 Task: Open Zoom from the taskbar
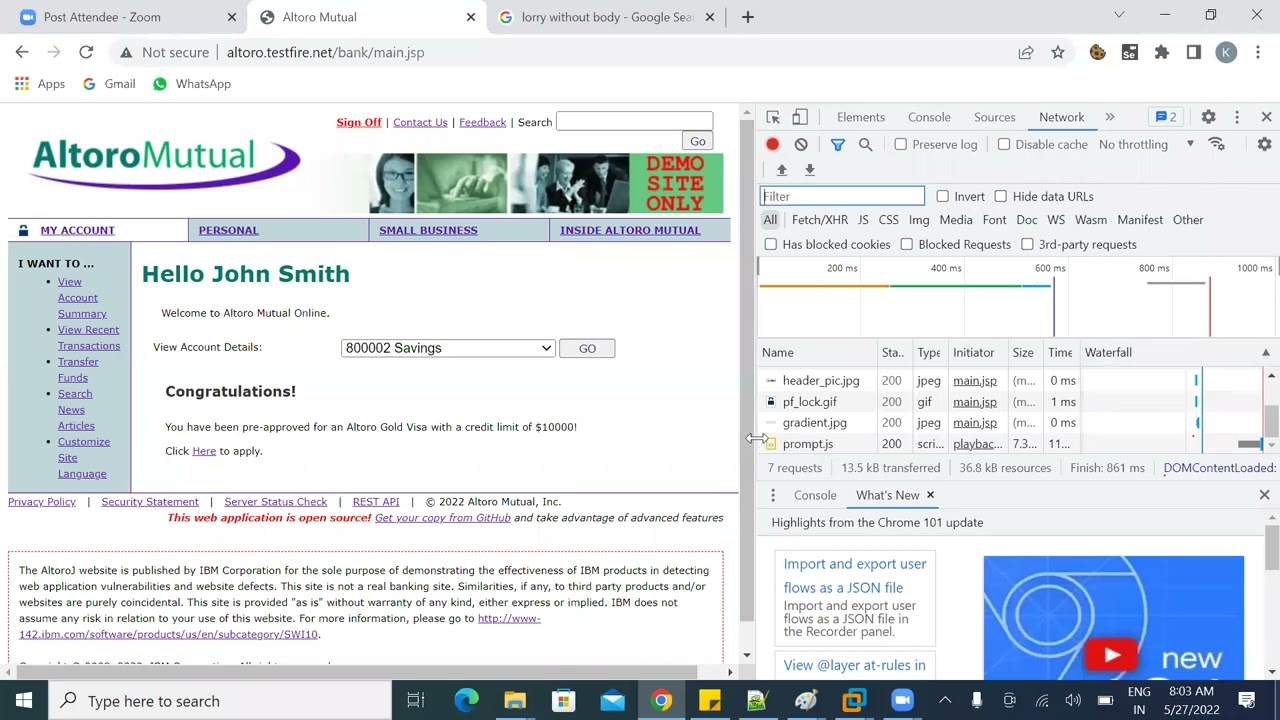pyautogui.click(x=903, y=701)
